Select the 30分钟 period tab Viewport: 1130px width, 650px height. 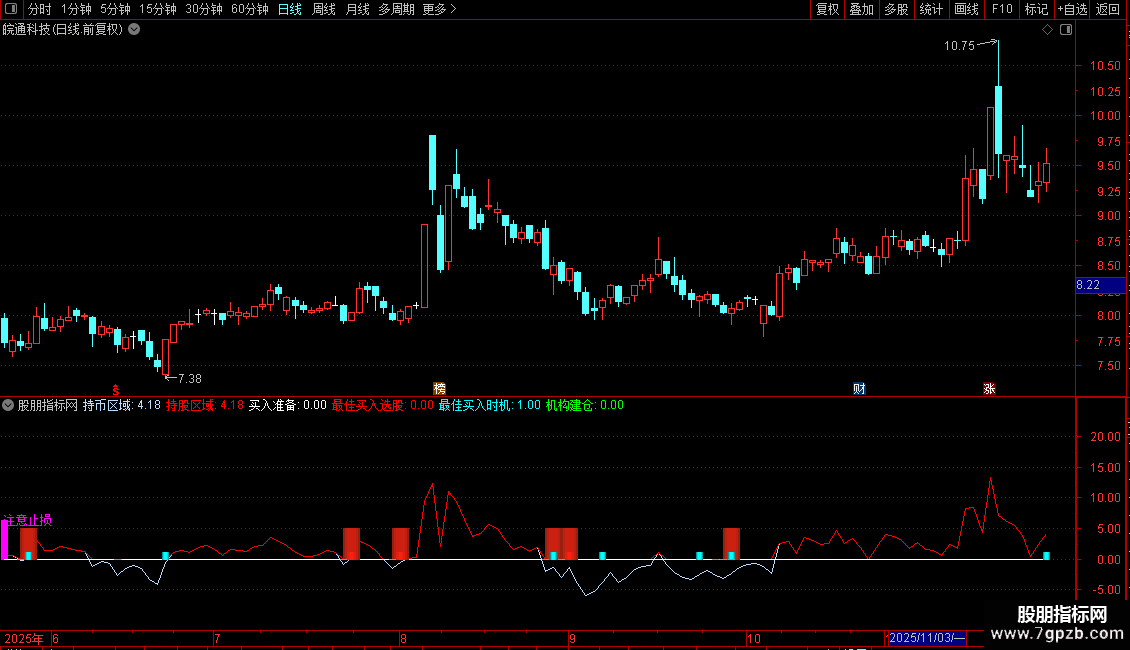[204, 9]
